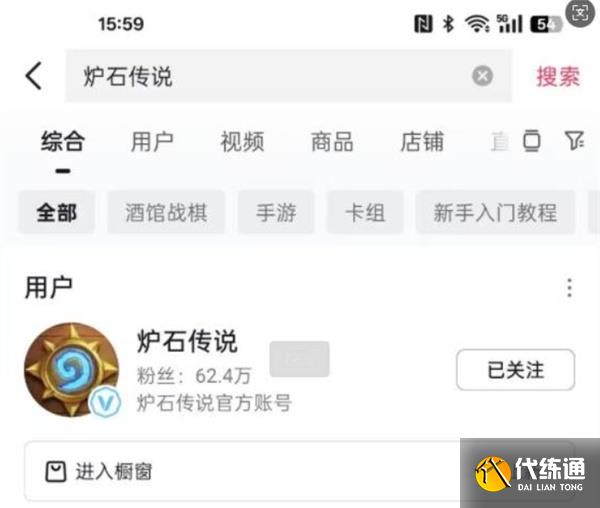The width and height of the screenshot is (600, 508).
Task: Clear the search text with X icon
Action: point(482,76)
